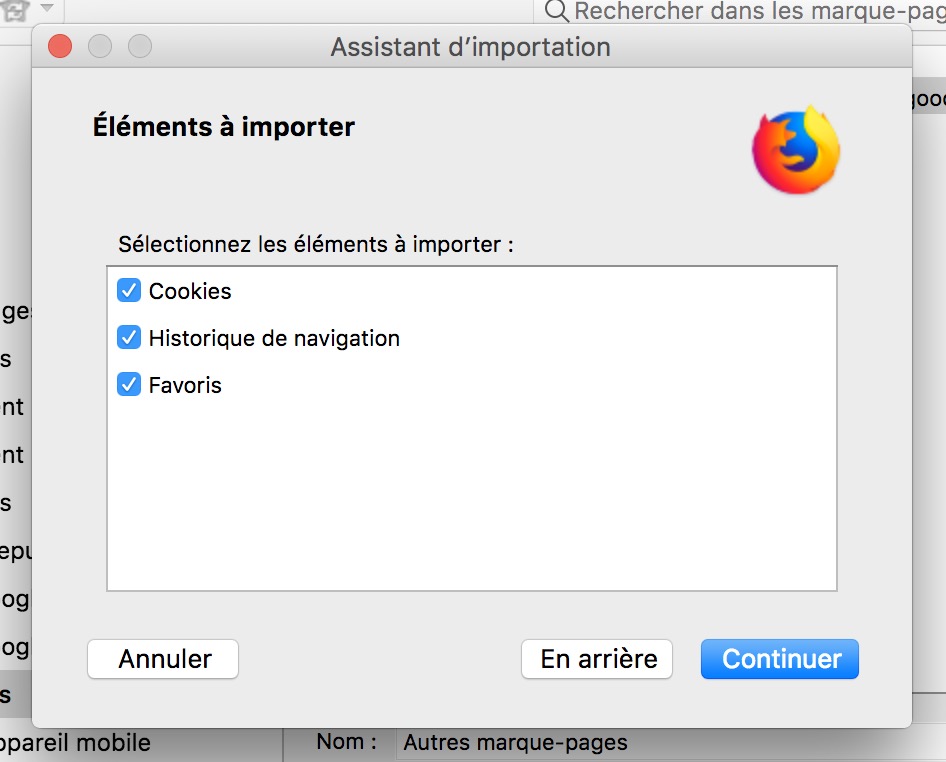
Task: Click the grayed-out zoom window button
Action: (140, 46)
